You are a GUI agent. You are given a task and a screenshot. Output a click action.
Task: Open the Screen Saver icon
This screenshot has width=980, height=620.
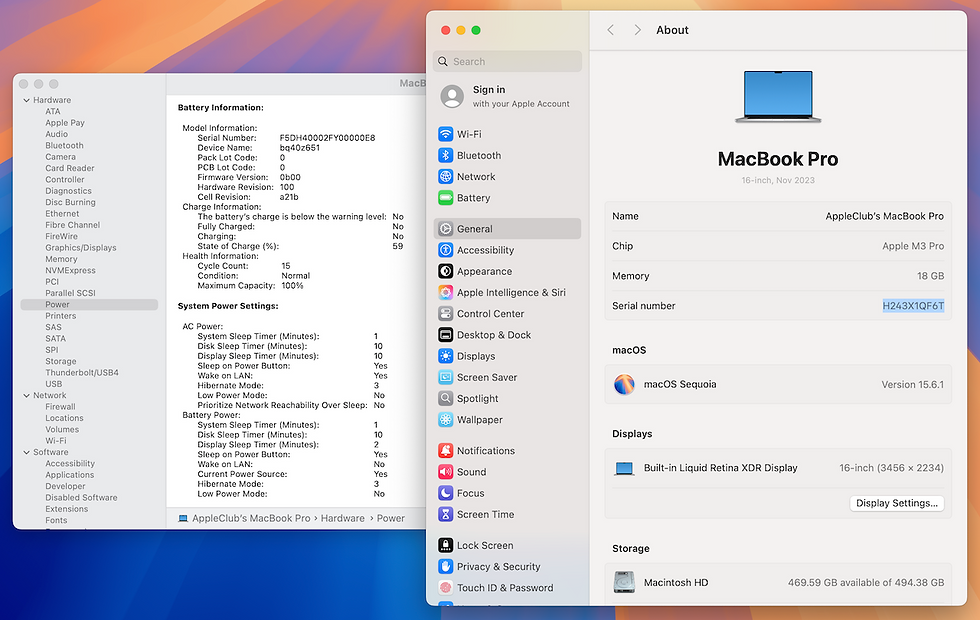pos(445,378)
